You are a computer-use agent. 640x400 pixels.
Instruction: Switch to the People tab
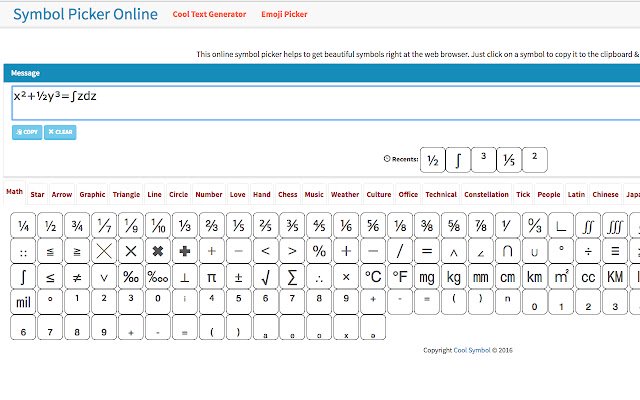pos(549,194)
